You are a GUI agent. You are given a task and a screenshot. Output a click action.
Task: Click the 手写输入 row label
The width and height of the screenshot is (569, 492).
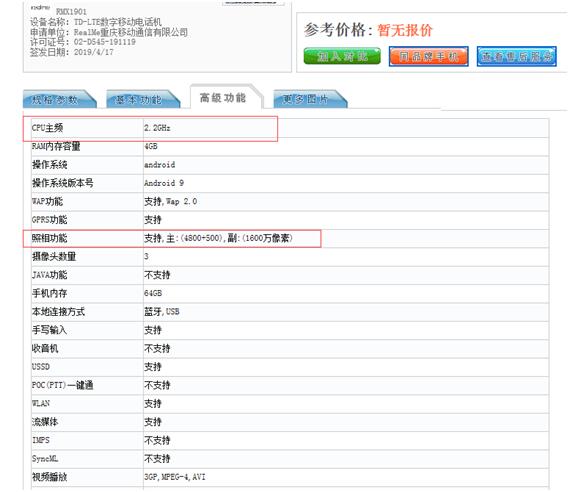49,330
